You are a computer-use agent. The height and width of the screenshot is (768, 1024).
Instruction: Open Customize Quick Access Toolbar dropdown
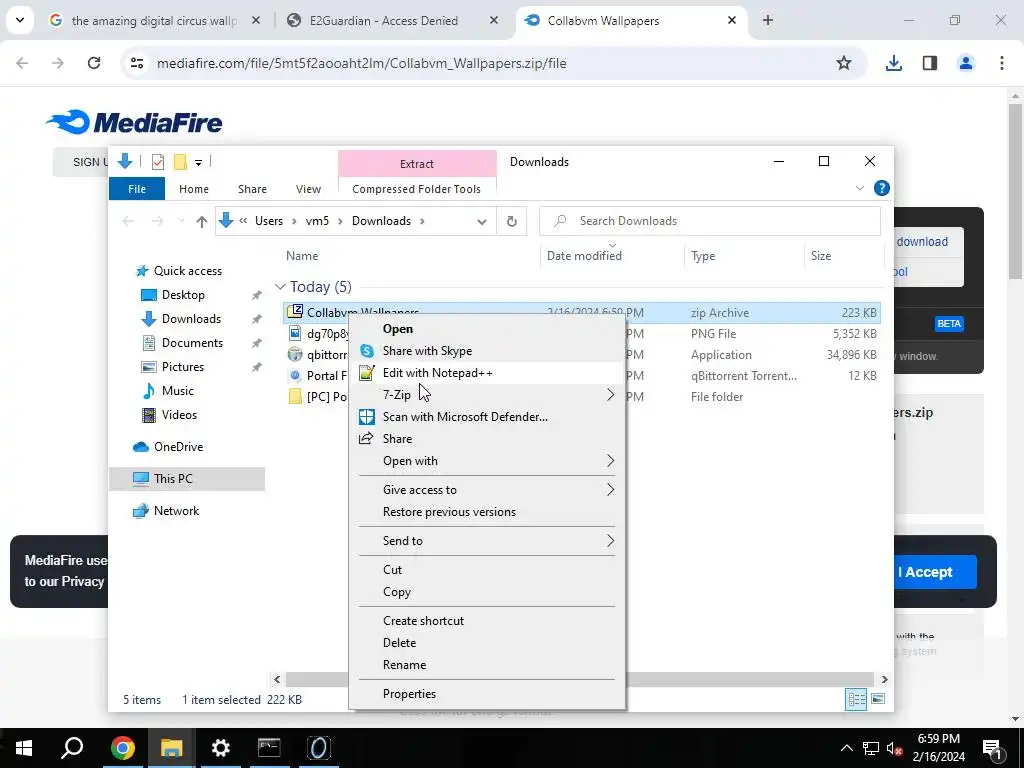pyautogui.click(x=198, y=162)
